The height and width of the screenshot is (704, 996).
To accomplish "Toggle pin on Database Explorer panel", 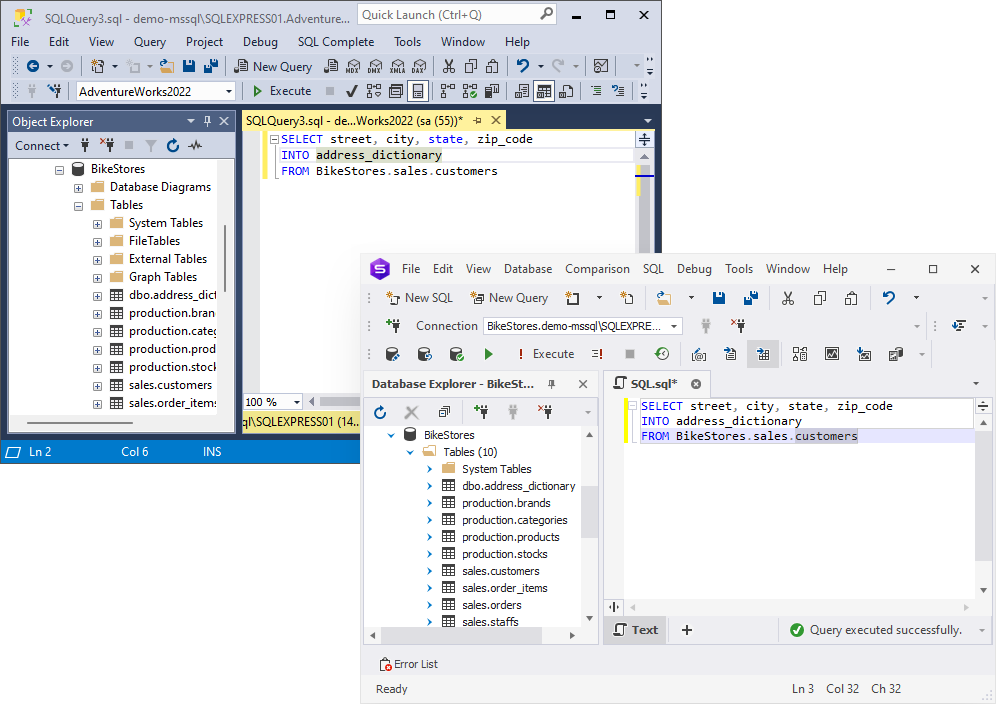I will [551, 384].
